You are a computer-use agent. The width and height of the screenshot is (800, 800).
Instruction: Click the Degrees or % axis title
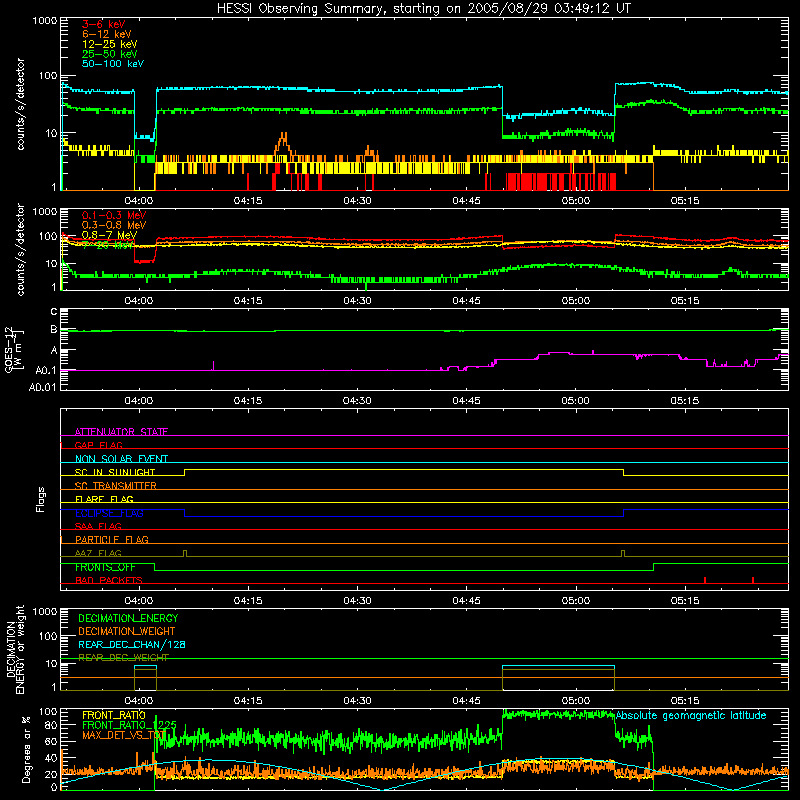26,749
